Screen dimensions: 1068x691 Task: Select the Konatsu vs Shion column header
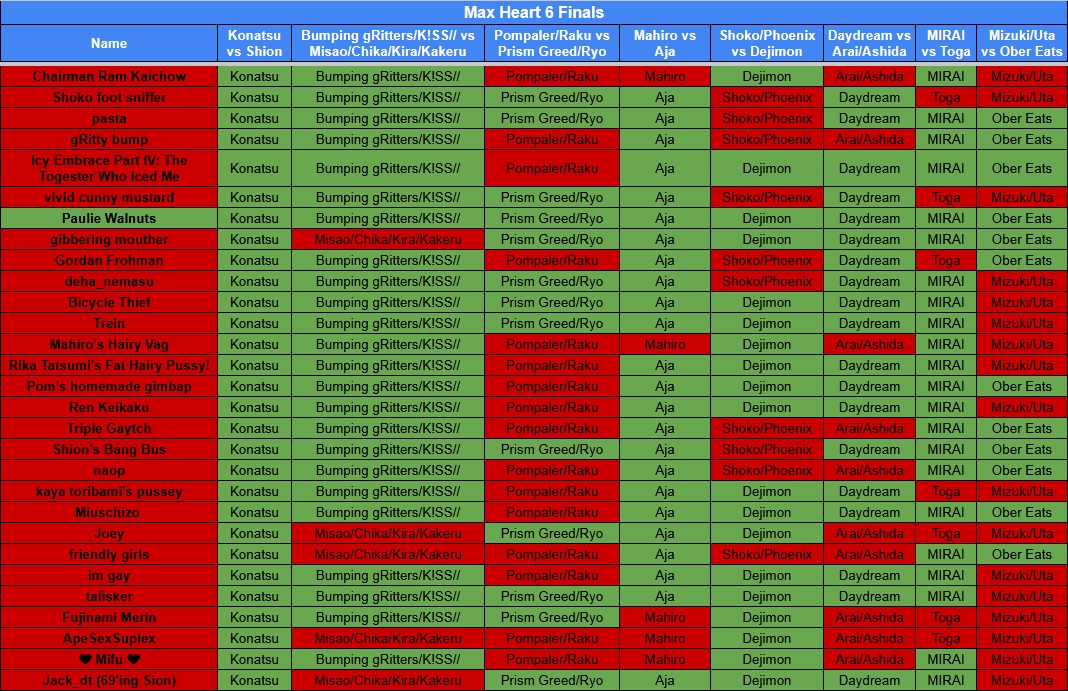(x=254, y=43)
